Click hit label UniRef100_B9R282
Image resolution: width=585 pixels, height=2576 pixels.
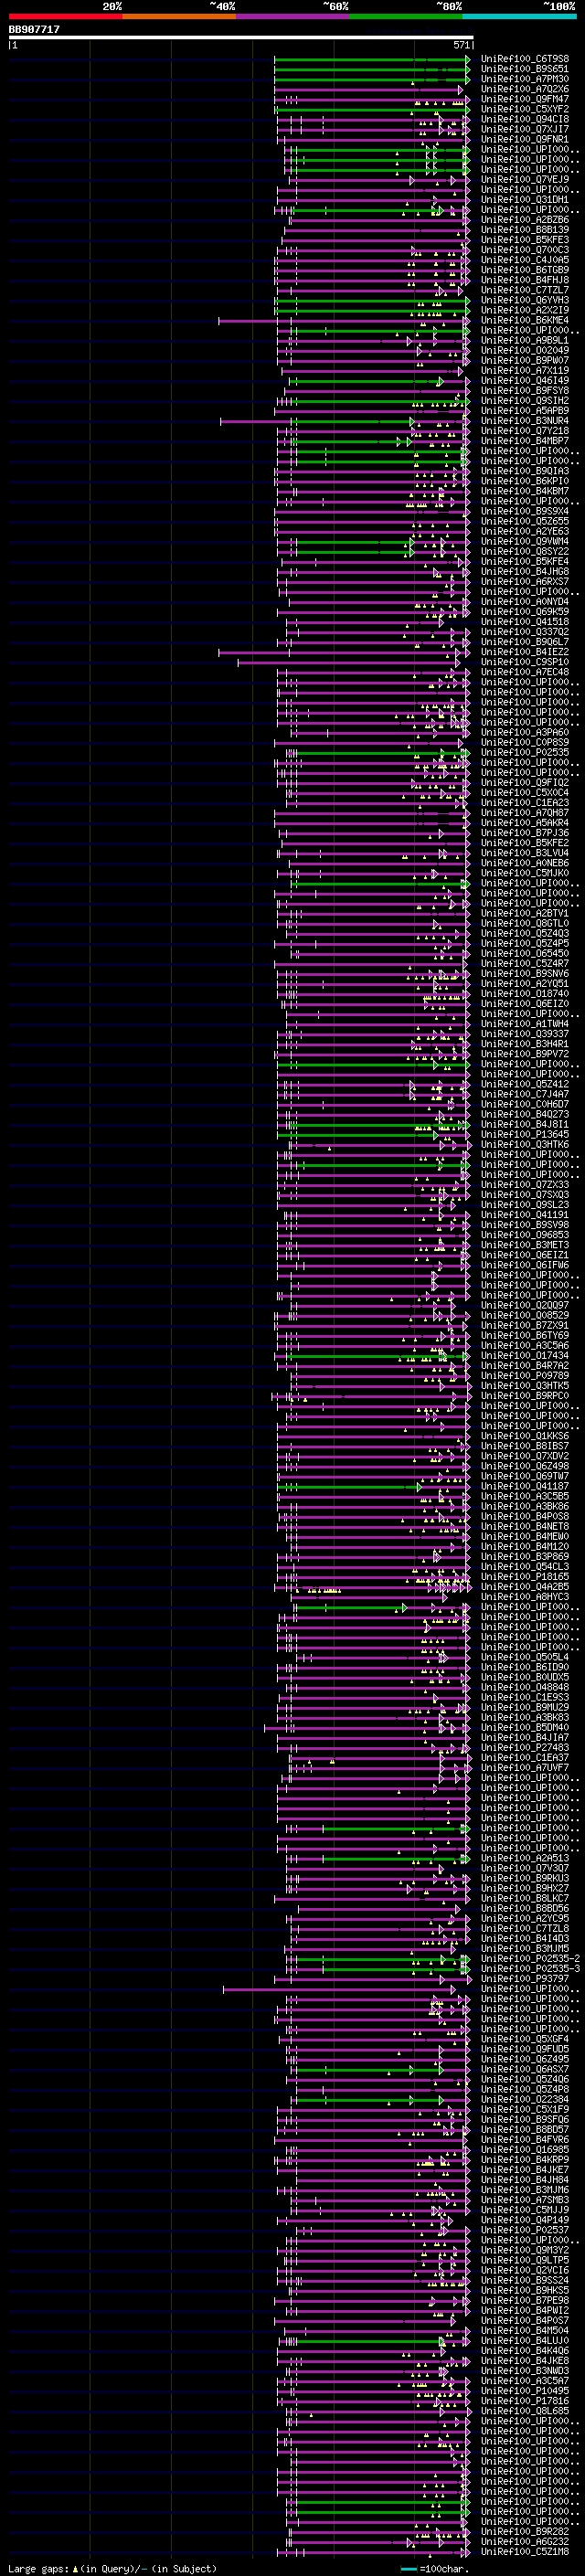(x=525, y=2532)
